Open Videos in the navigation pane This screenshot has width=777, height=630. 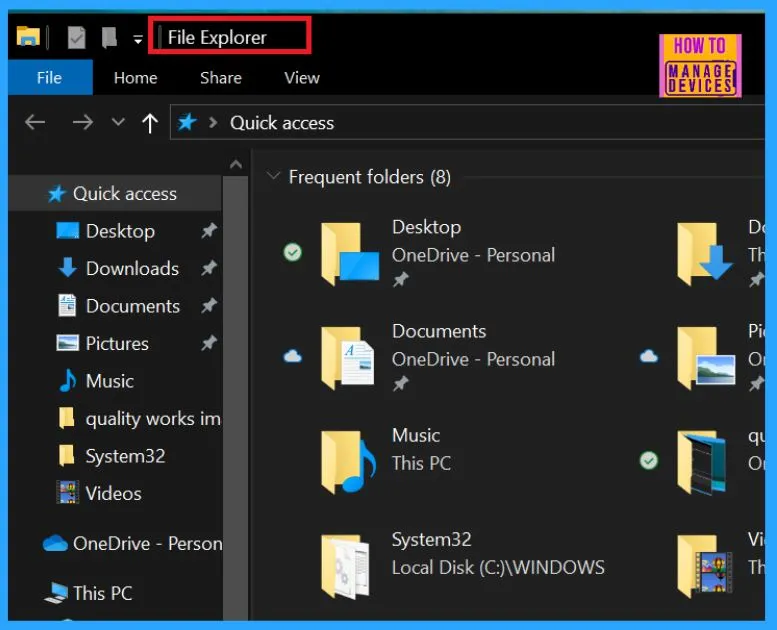(x=113, y=494)
